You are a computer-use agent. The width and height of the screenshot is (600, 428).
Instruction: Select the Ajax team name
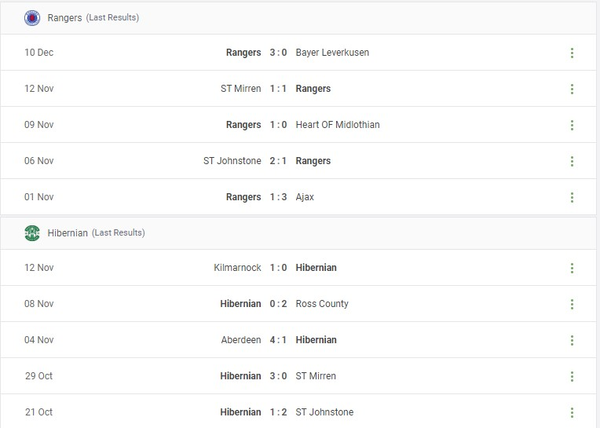(x=305, y=197)
